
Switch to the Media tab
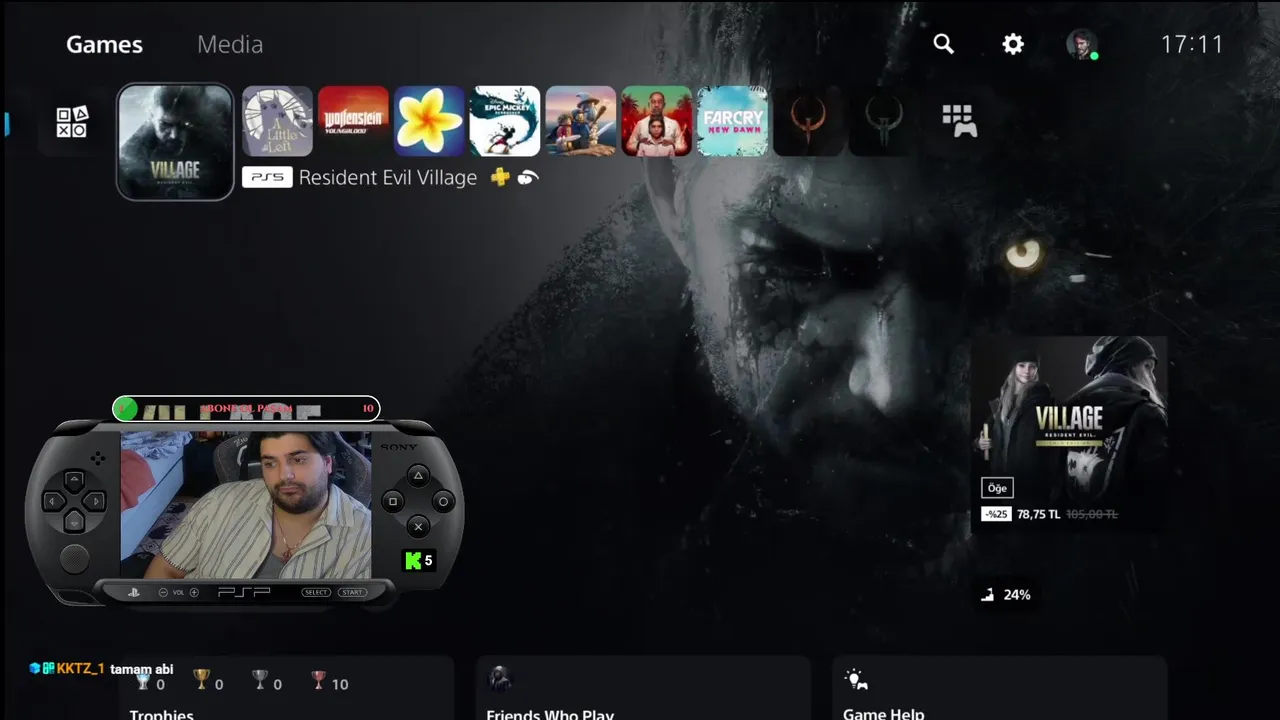pos(230,45)
